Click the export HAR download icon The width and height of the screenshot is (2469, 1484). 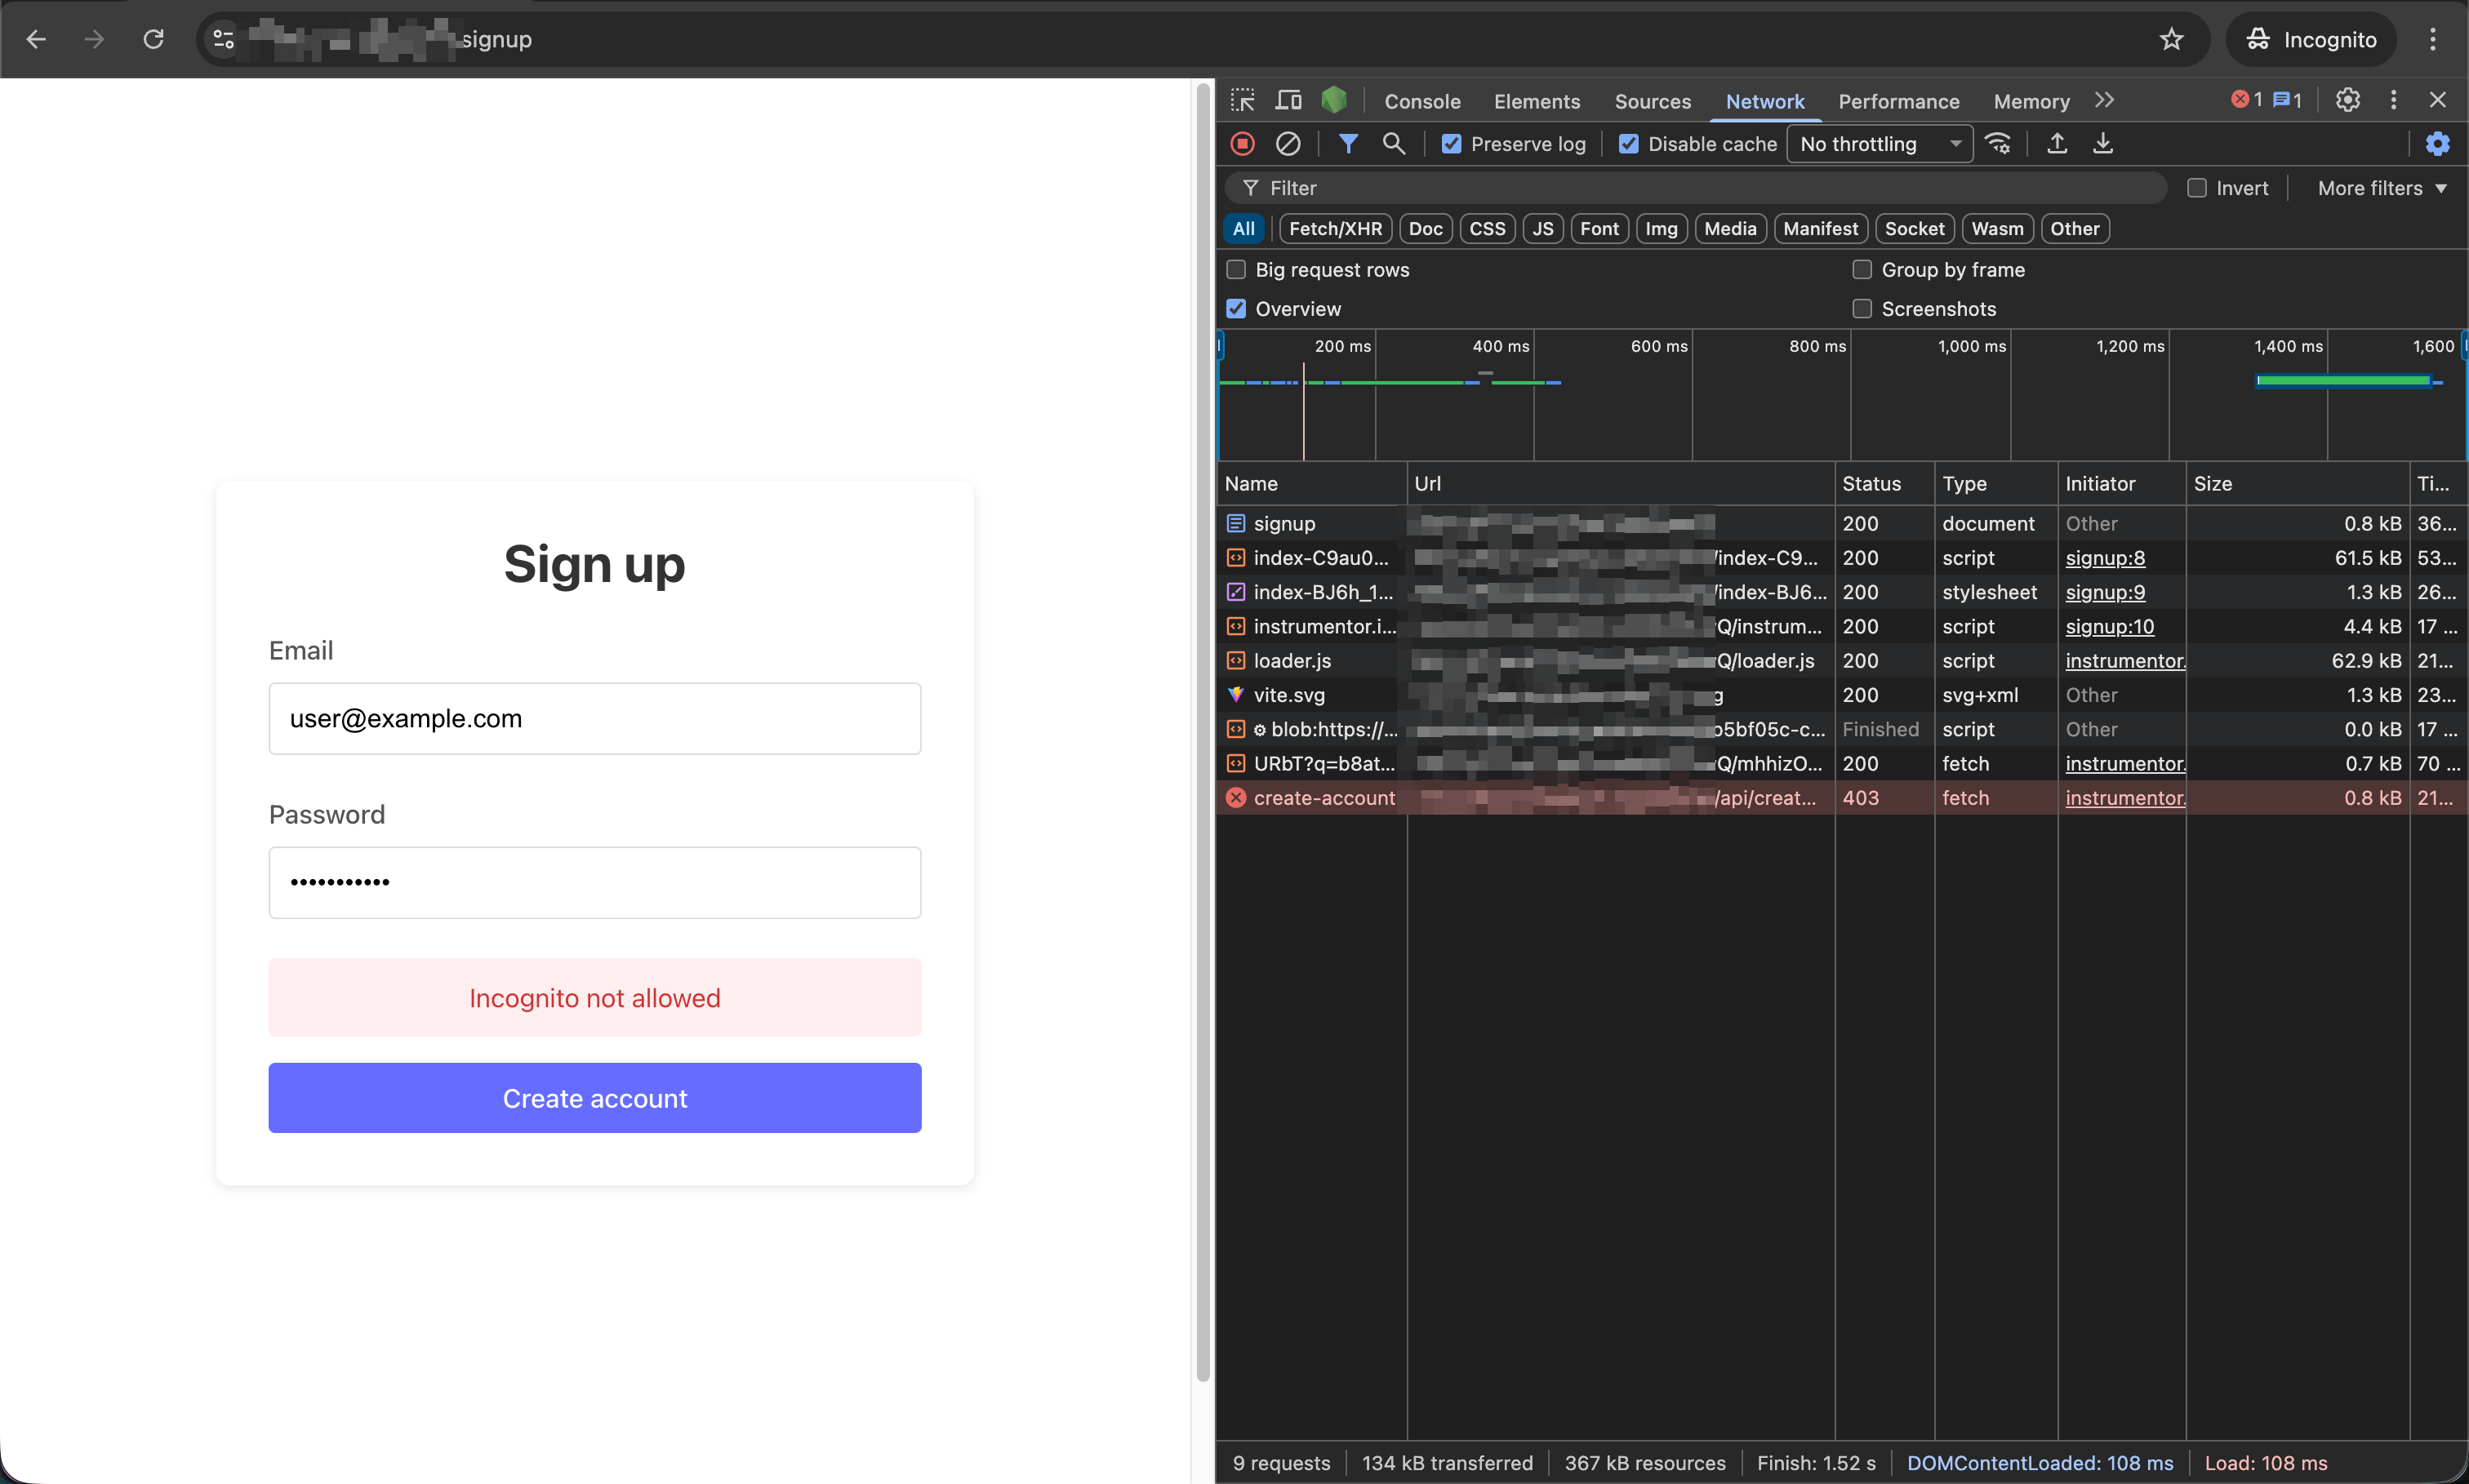pyautogui.click(x=2103, y=144)
